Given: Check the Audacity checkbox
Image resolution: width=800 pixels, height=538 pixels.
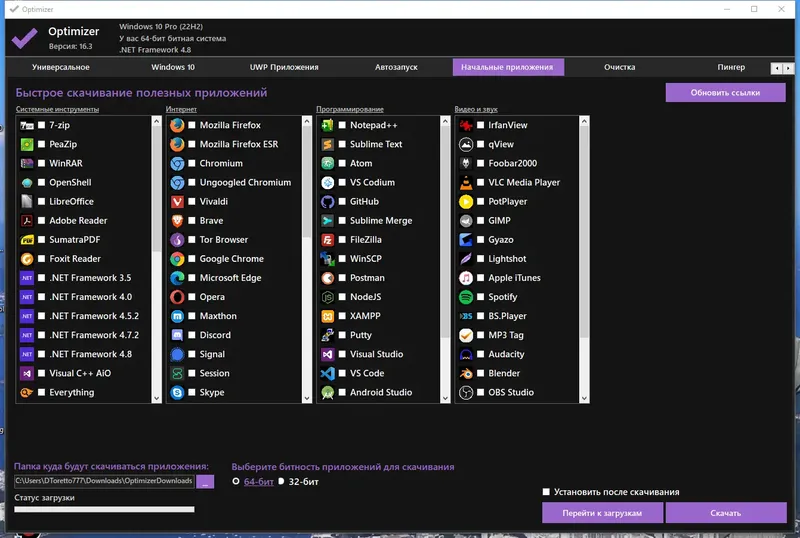Looking at the screenshot, I should tap(481, 354).
